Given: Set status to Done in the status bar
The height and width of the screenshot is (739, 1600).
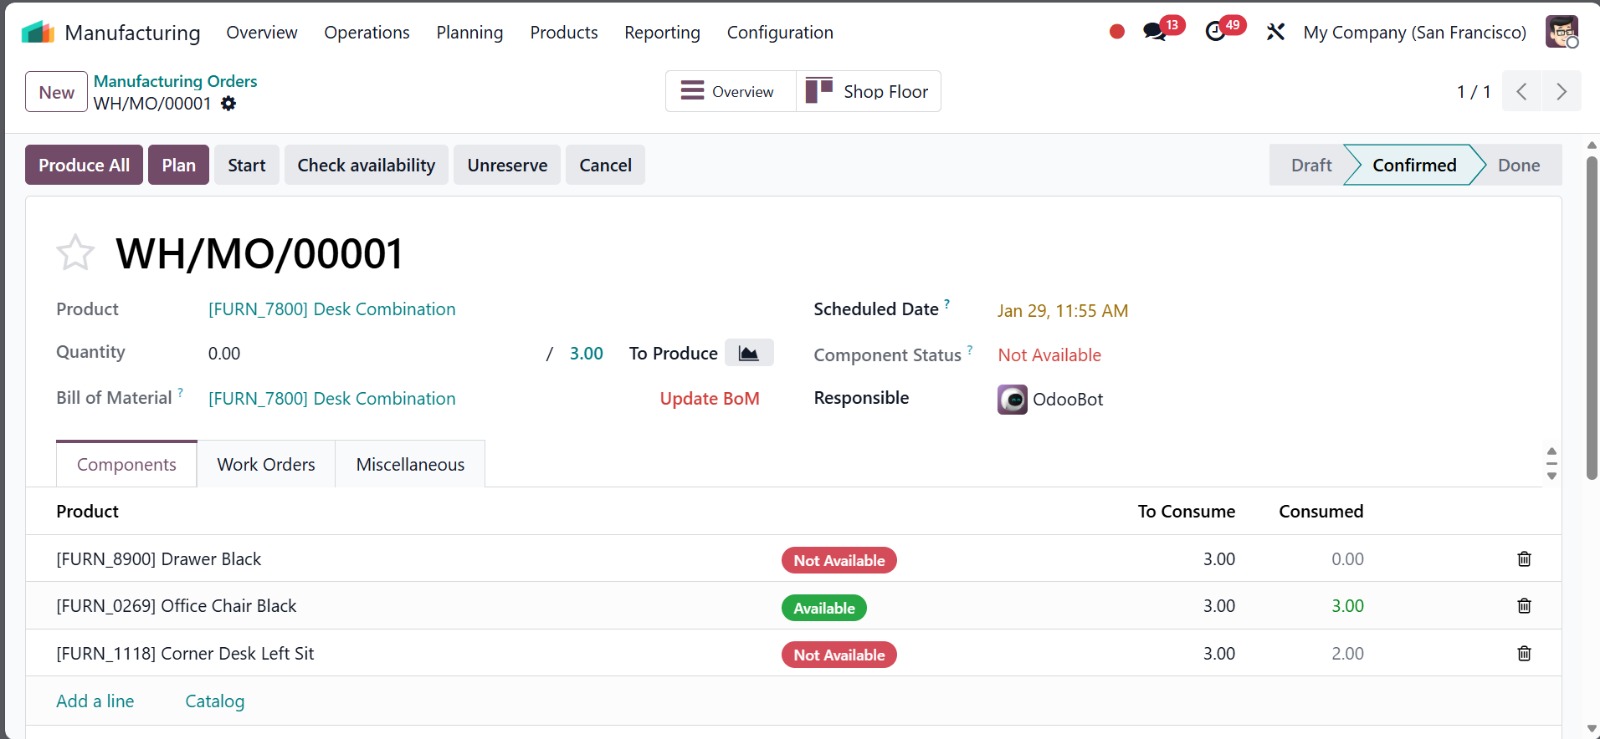Looking at the screenshot, I should coord(1518,165).
